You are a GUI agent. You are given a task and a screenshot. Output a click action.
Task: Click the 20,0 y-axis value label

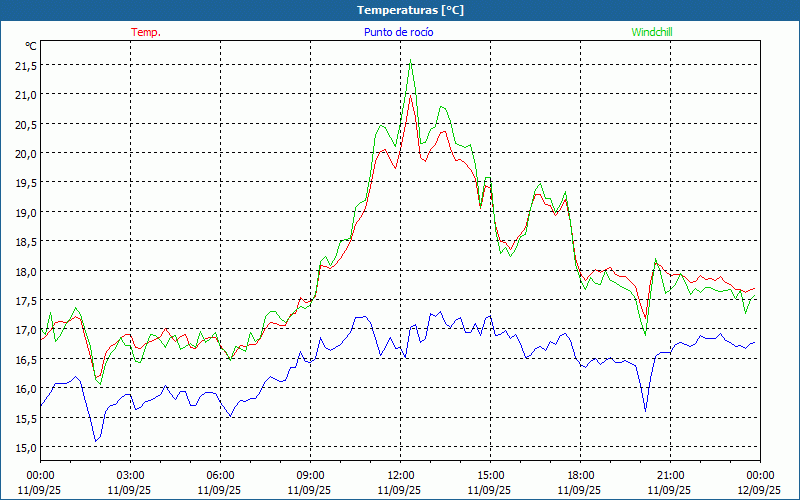click(26, 153)
